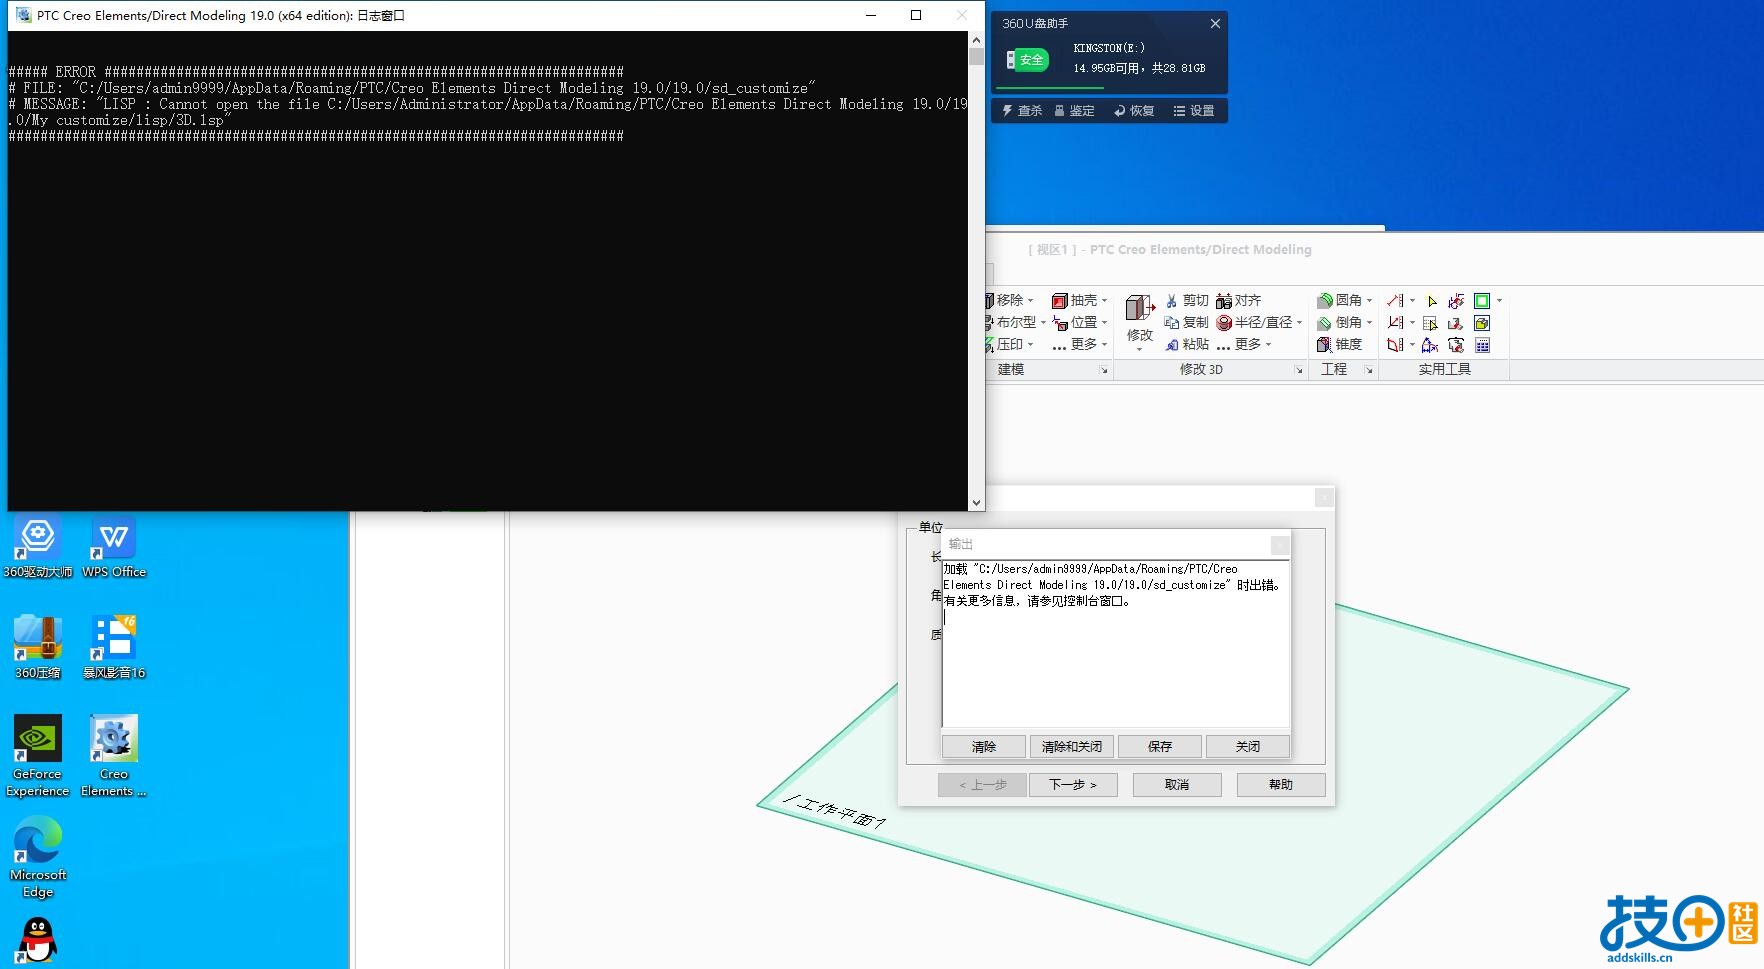Click the yellow arrow select tool icon
This screenshot has height=969, width=1764.
1431,301
